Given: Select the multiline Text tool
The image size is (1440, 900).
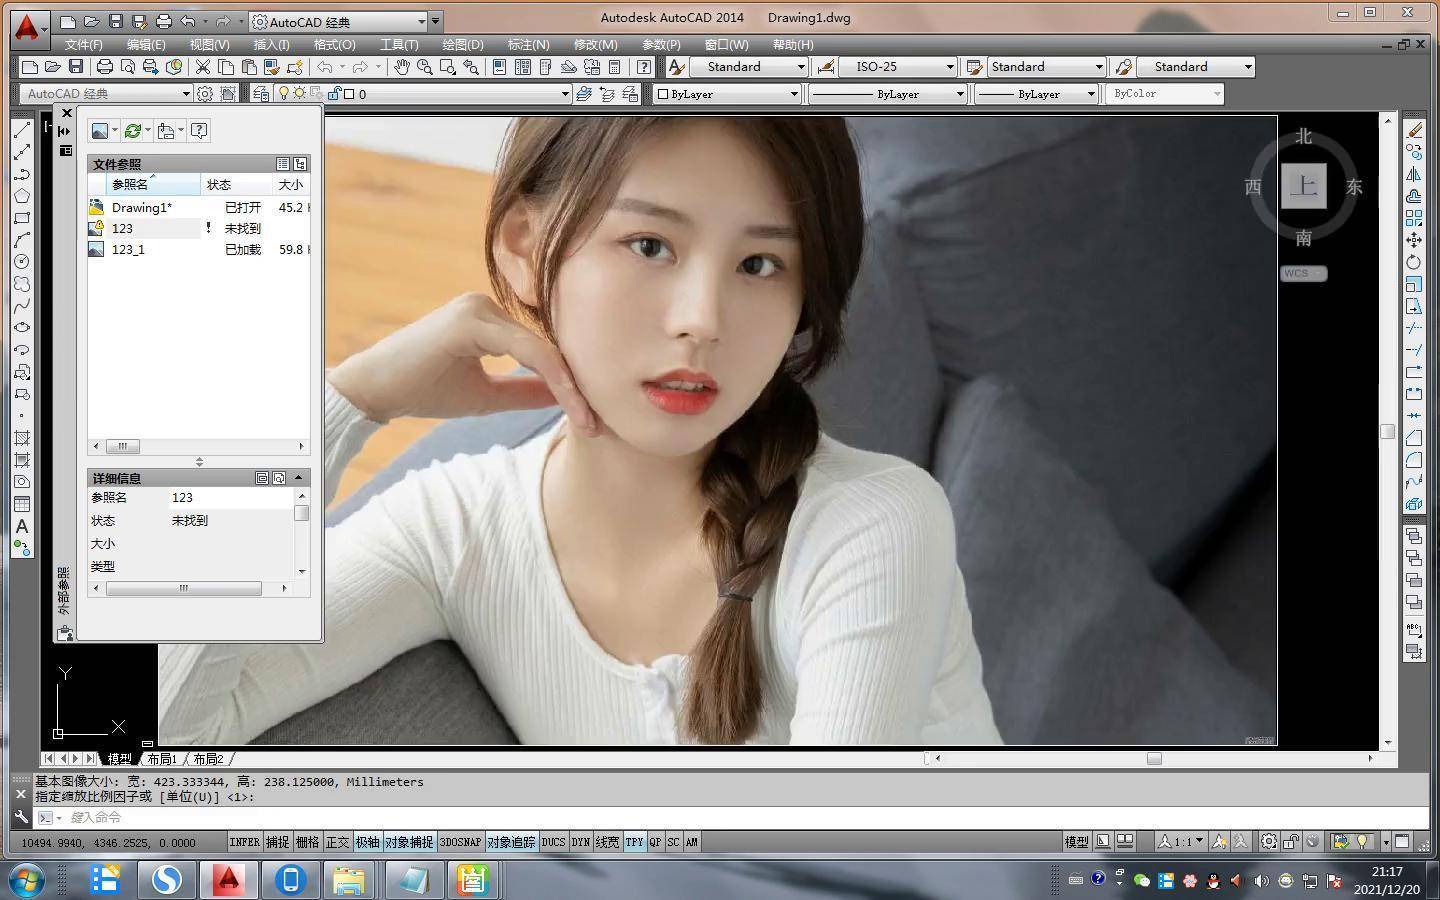Looking at the screenshot, I should 22,526.
